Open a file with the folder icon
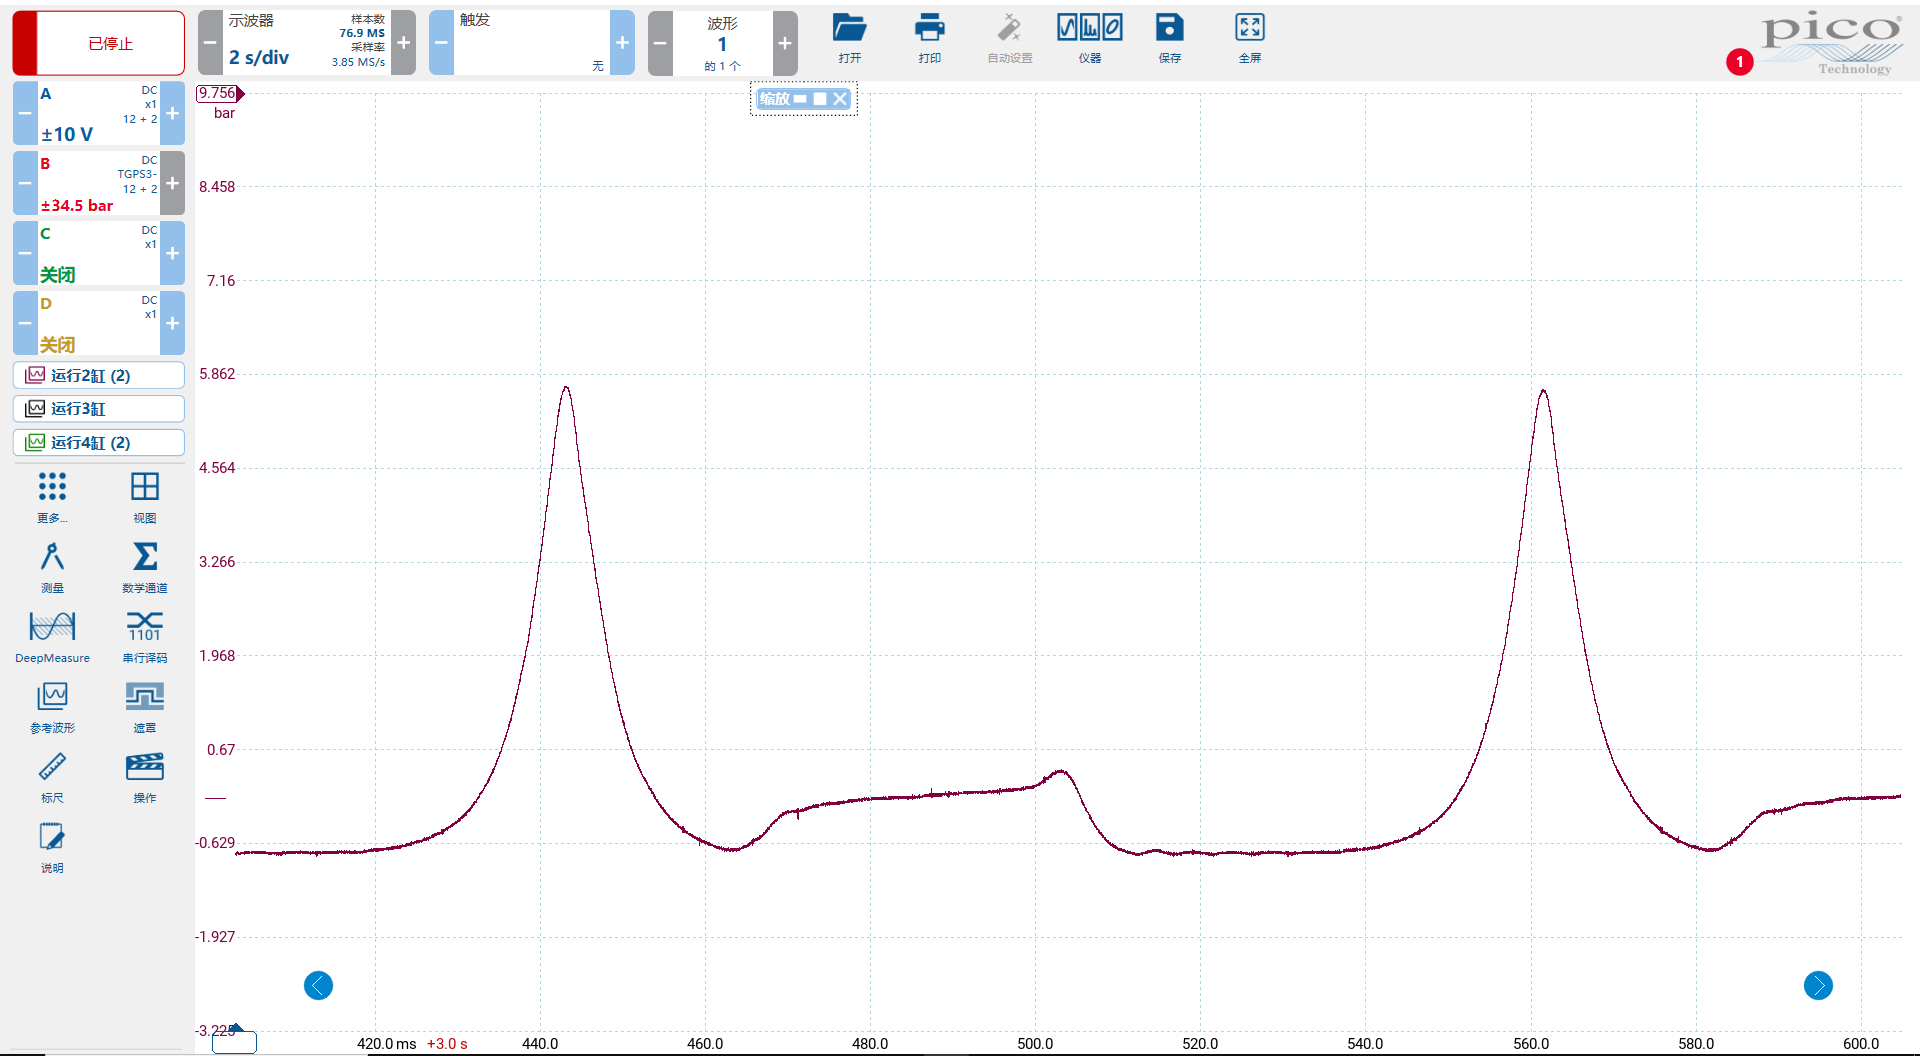 850,39
